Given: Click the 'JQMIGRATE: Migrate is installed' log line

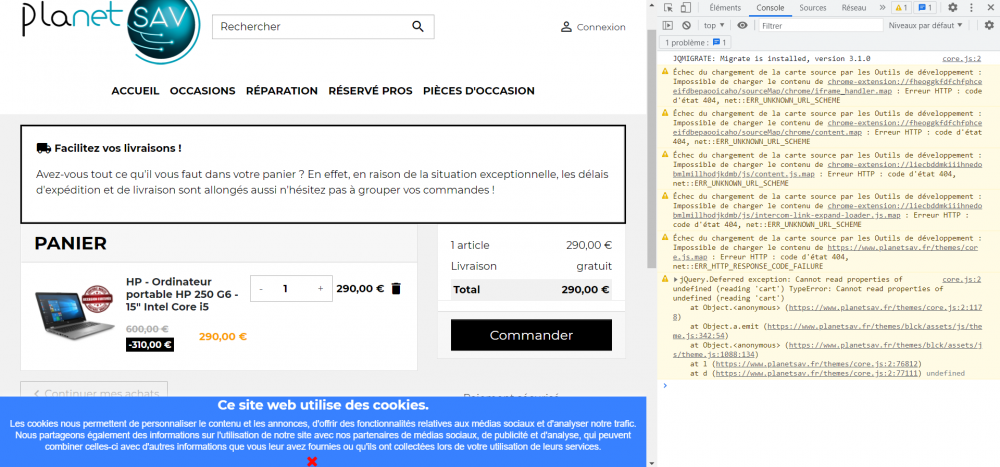Looking at the screenshot, I should [x=772, y=58].
